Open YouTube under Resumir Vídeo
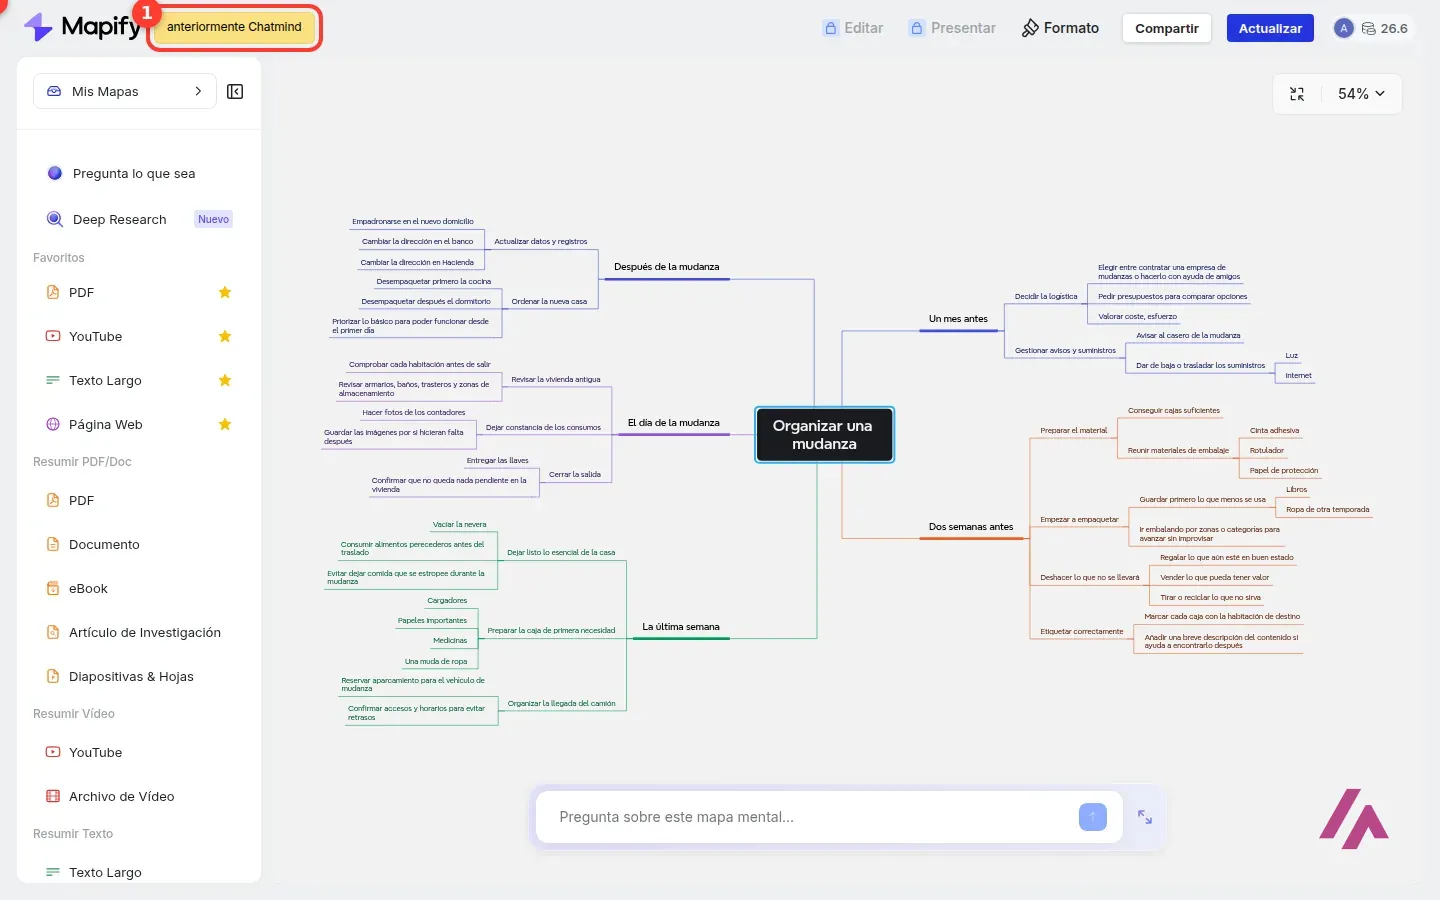Screen dimensions: 1440x900 pos(95,752)
